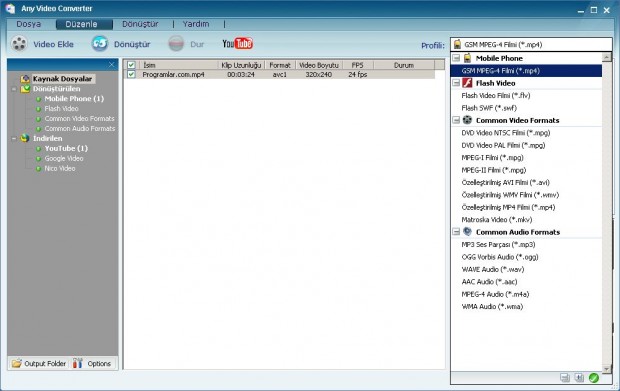
Task: Sort by Video Boyutu column header
Action: 319,65
